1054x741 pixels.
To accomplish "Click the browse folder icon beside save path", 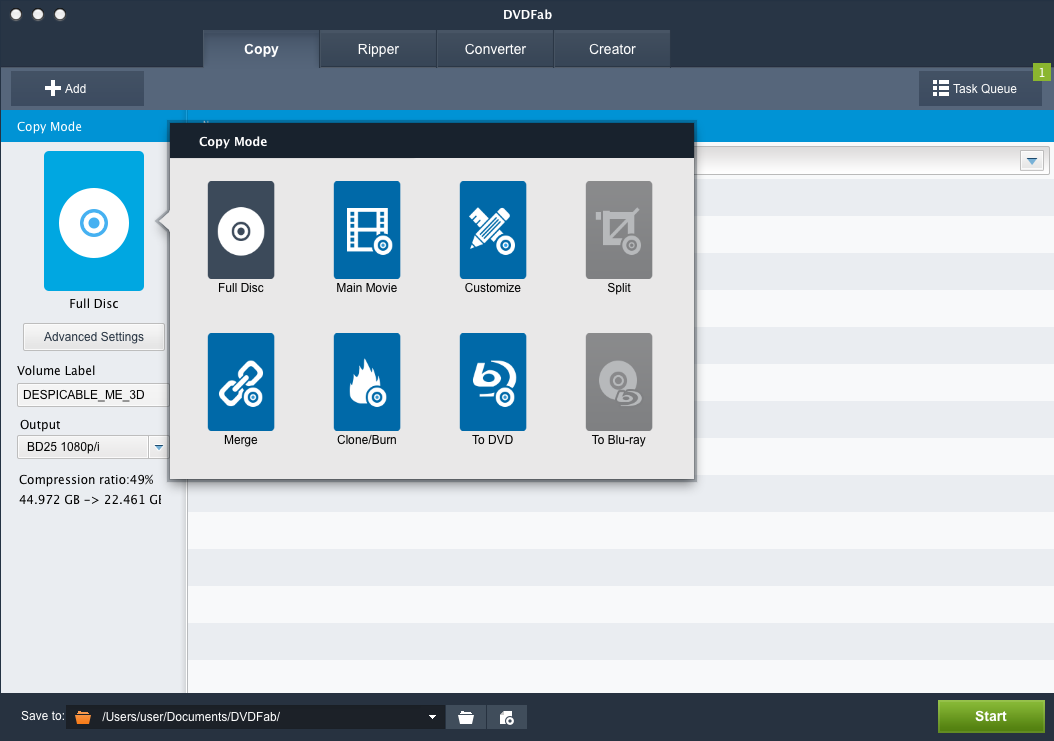I will pyautogui.click(x=466, y=717).
